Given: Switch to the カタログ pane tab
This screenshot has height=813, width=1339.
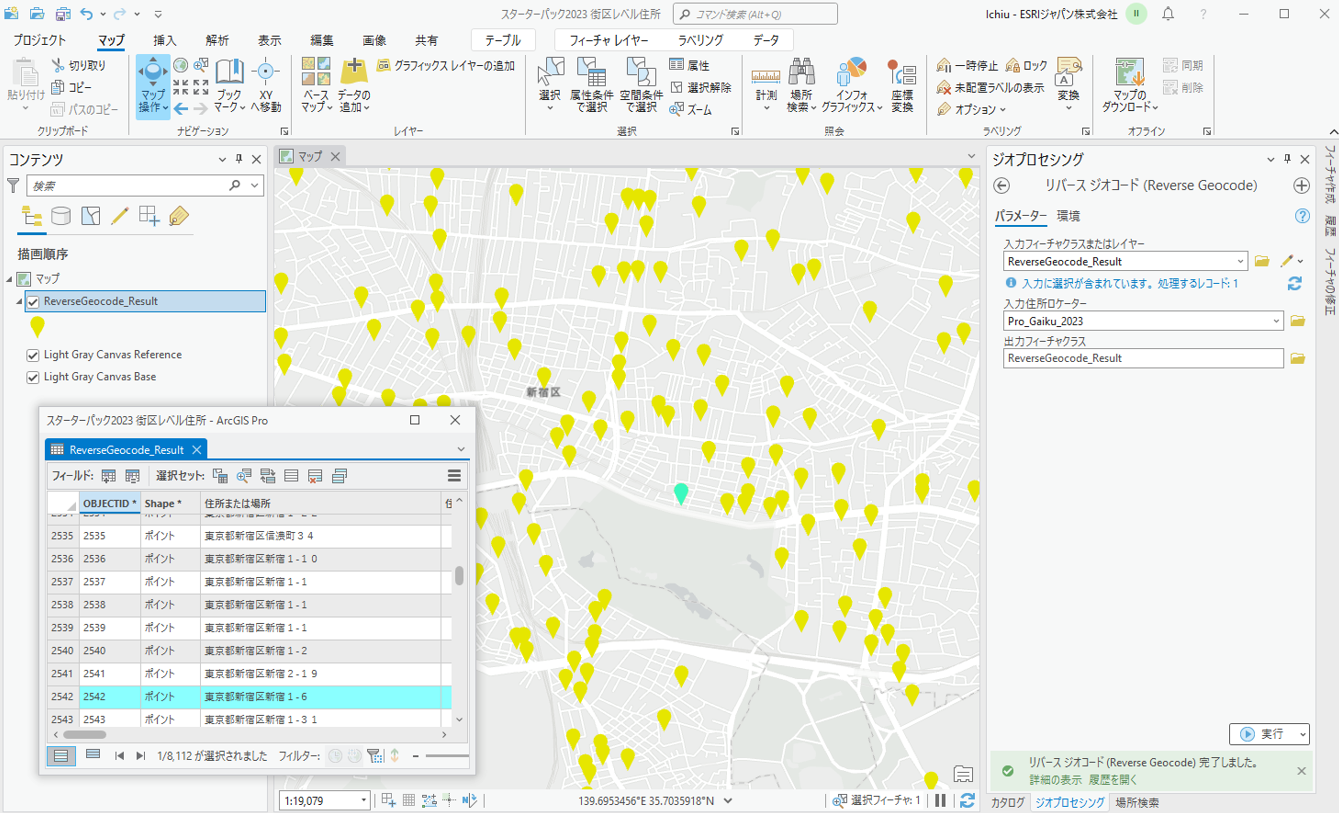Looking at the screenshot, I should point(1008,802).
